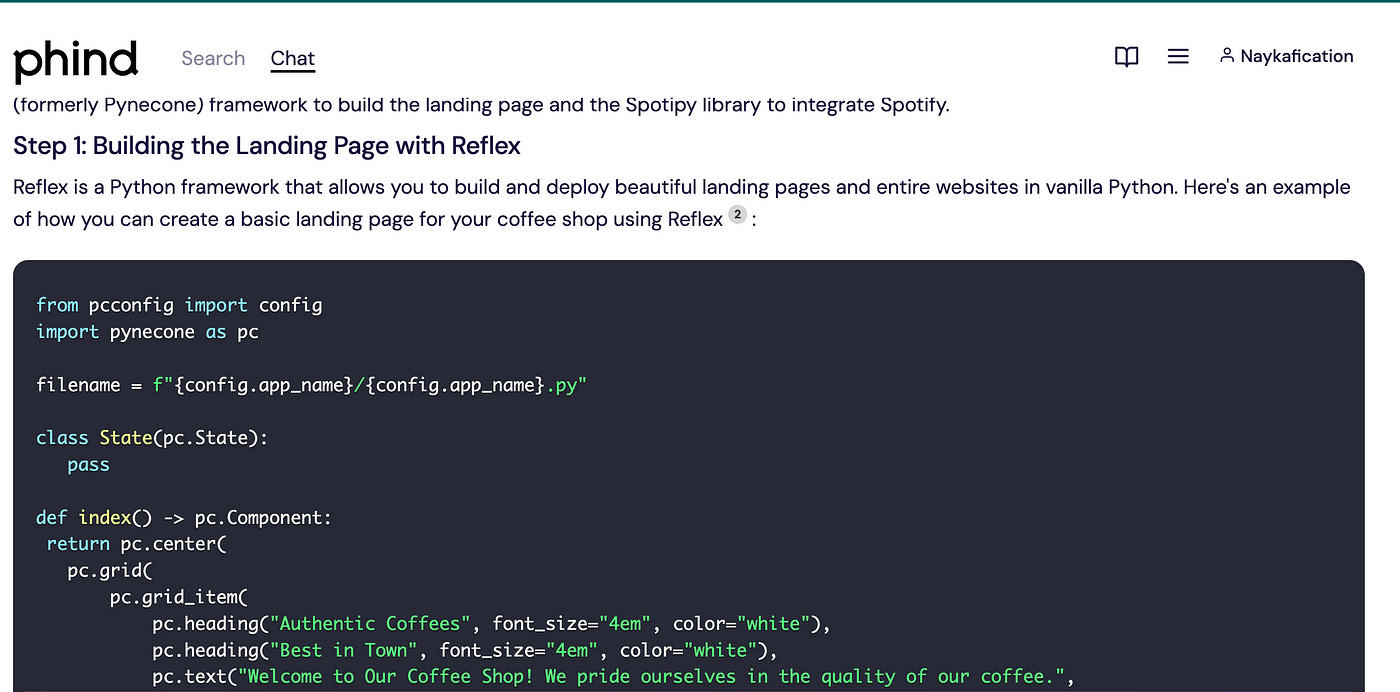Open citation reference 2 badge
1400x692 pixels.
click(737, 215)
